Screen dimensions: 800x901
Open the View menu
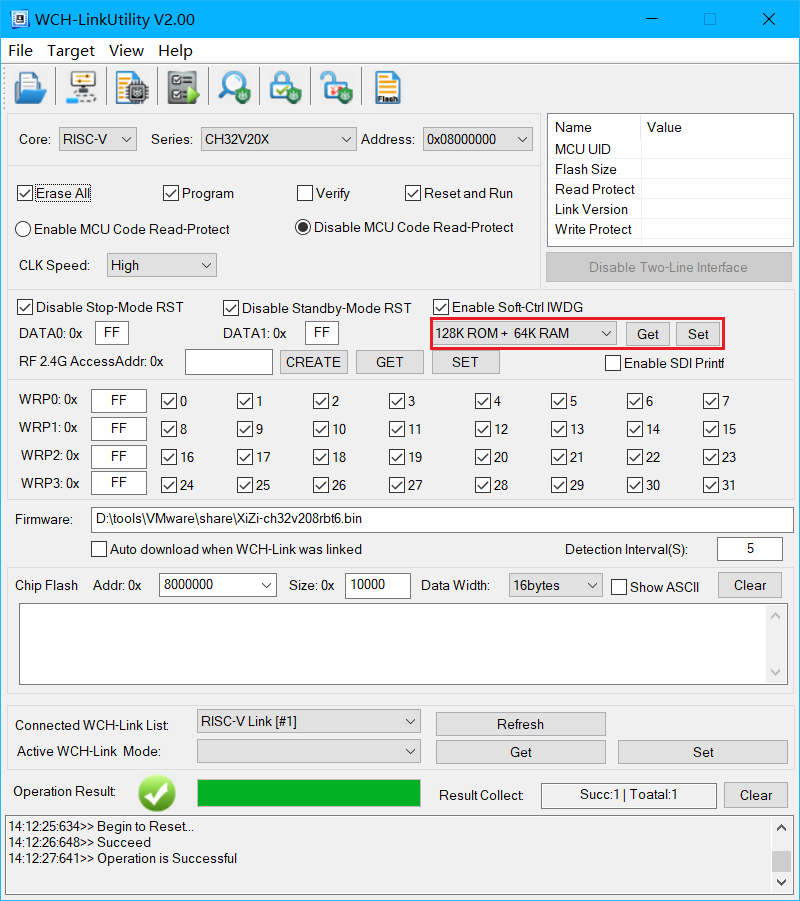tap(126, 51)
